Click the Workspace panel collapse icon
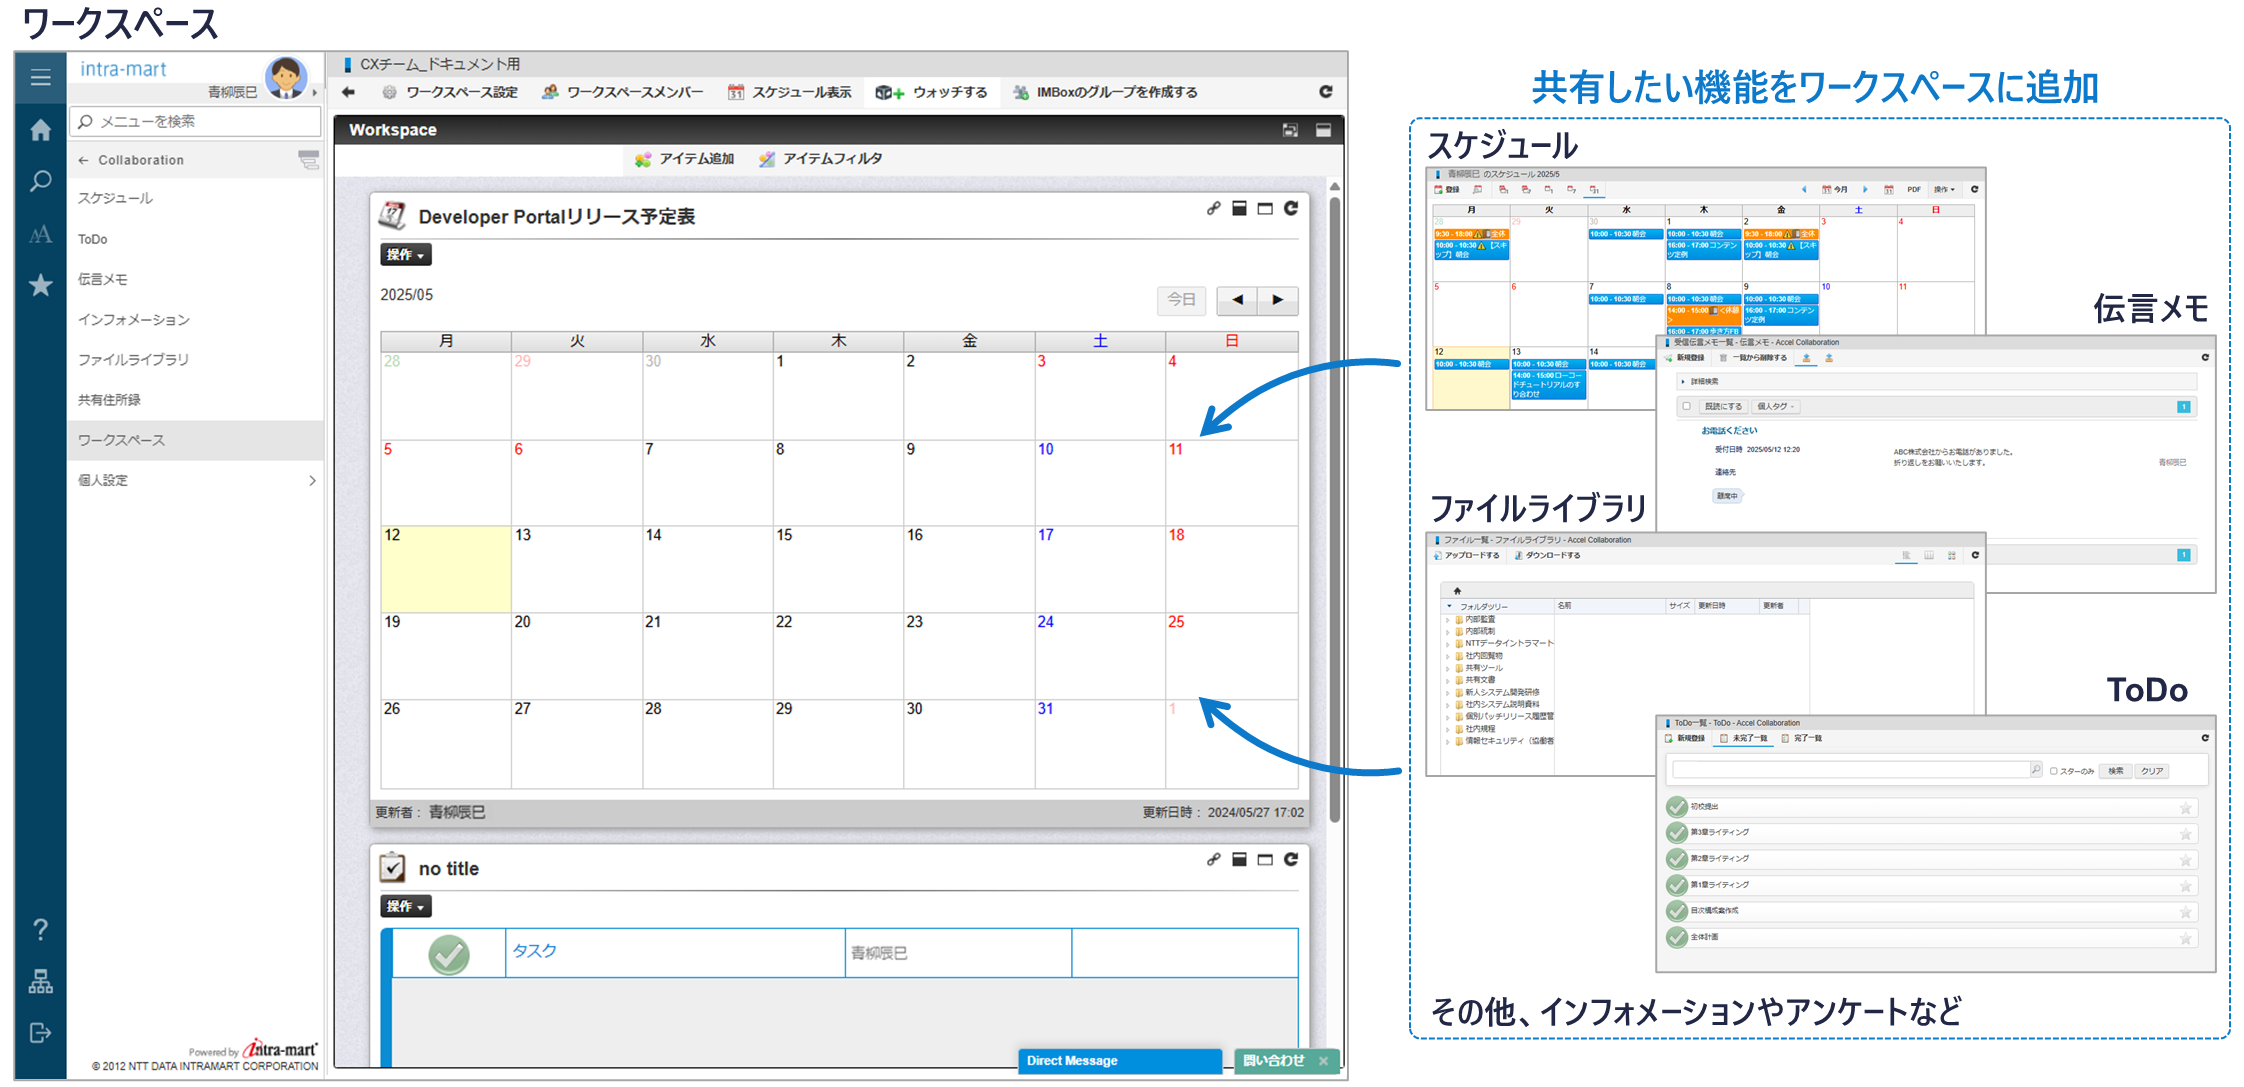2244x1087 pixels. tap(1323, 130)
